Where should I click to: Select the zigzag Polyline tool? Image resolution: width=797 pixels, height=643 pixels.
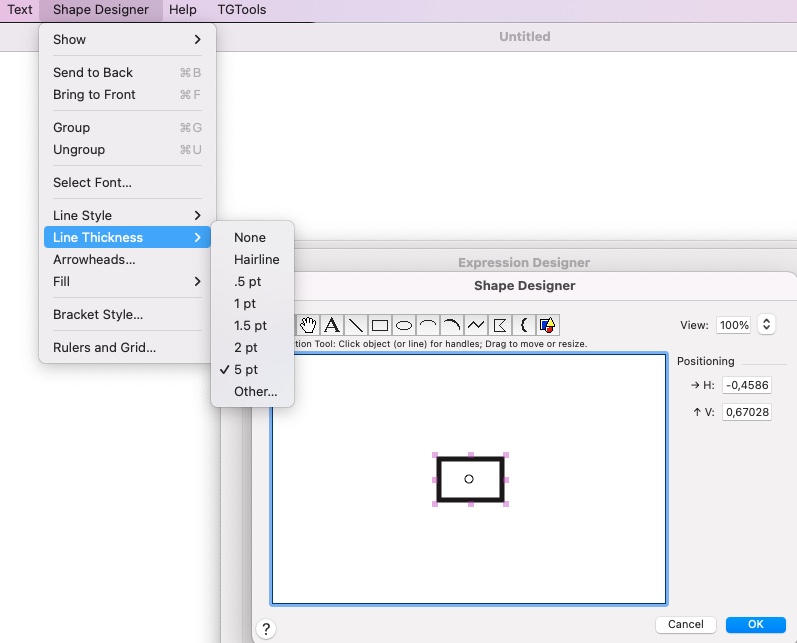(x=476, y=325)
